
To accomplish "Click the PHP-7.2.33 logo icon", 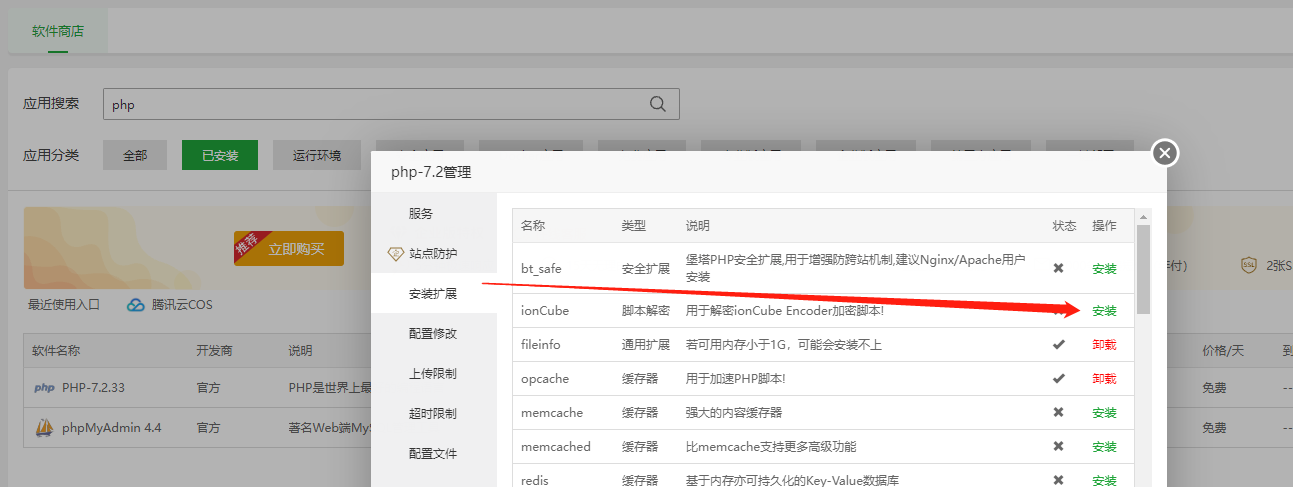I will (x=44, y=388).
